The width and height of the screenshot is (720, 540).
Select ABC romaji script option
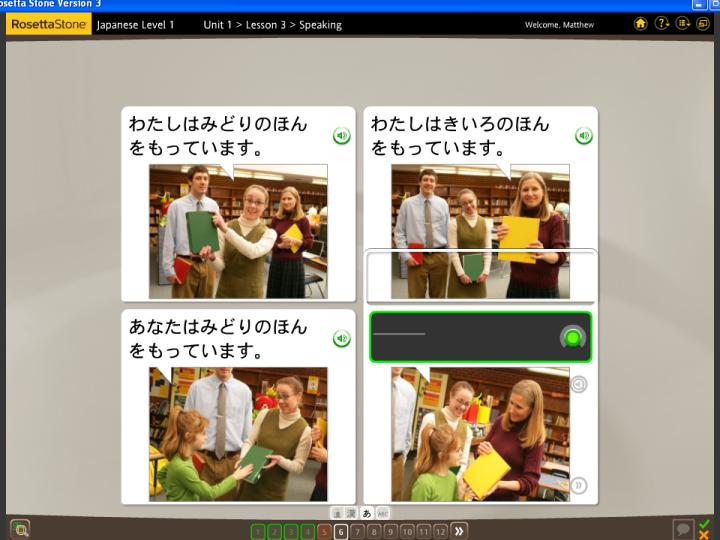click(382, 513)
